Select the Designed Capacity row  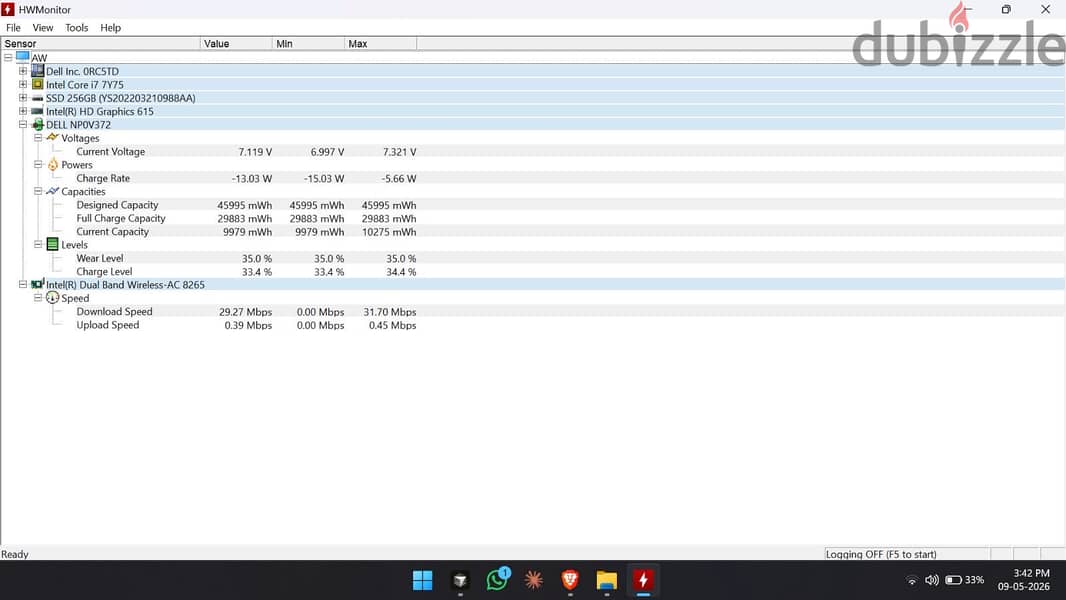coord(533,205)
